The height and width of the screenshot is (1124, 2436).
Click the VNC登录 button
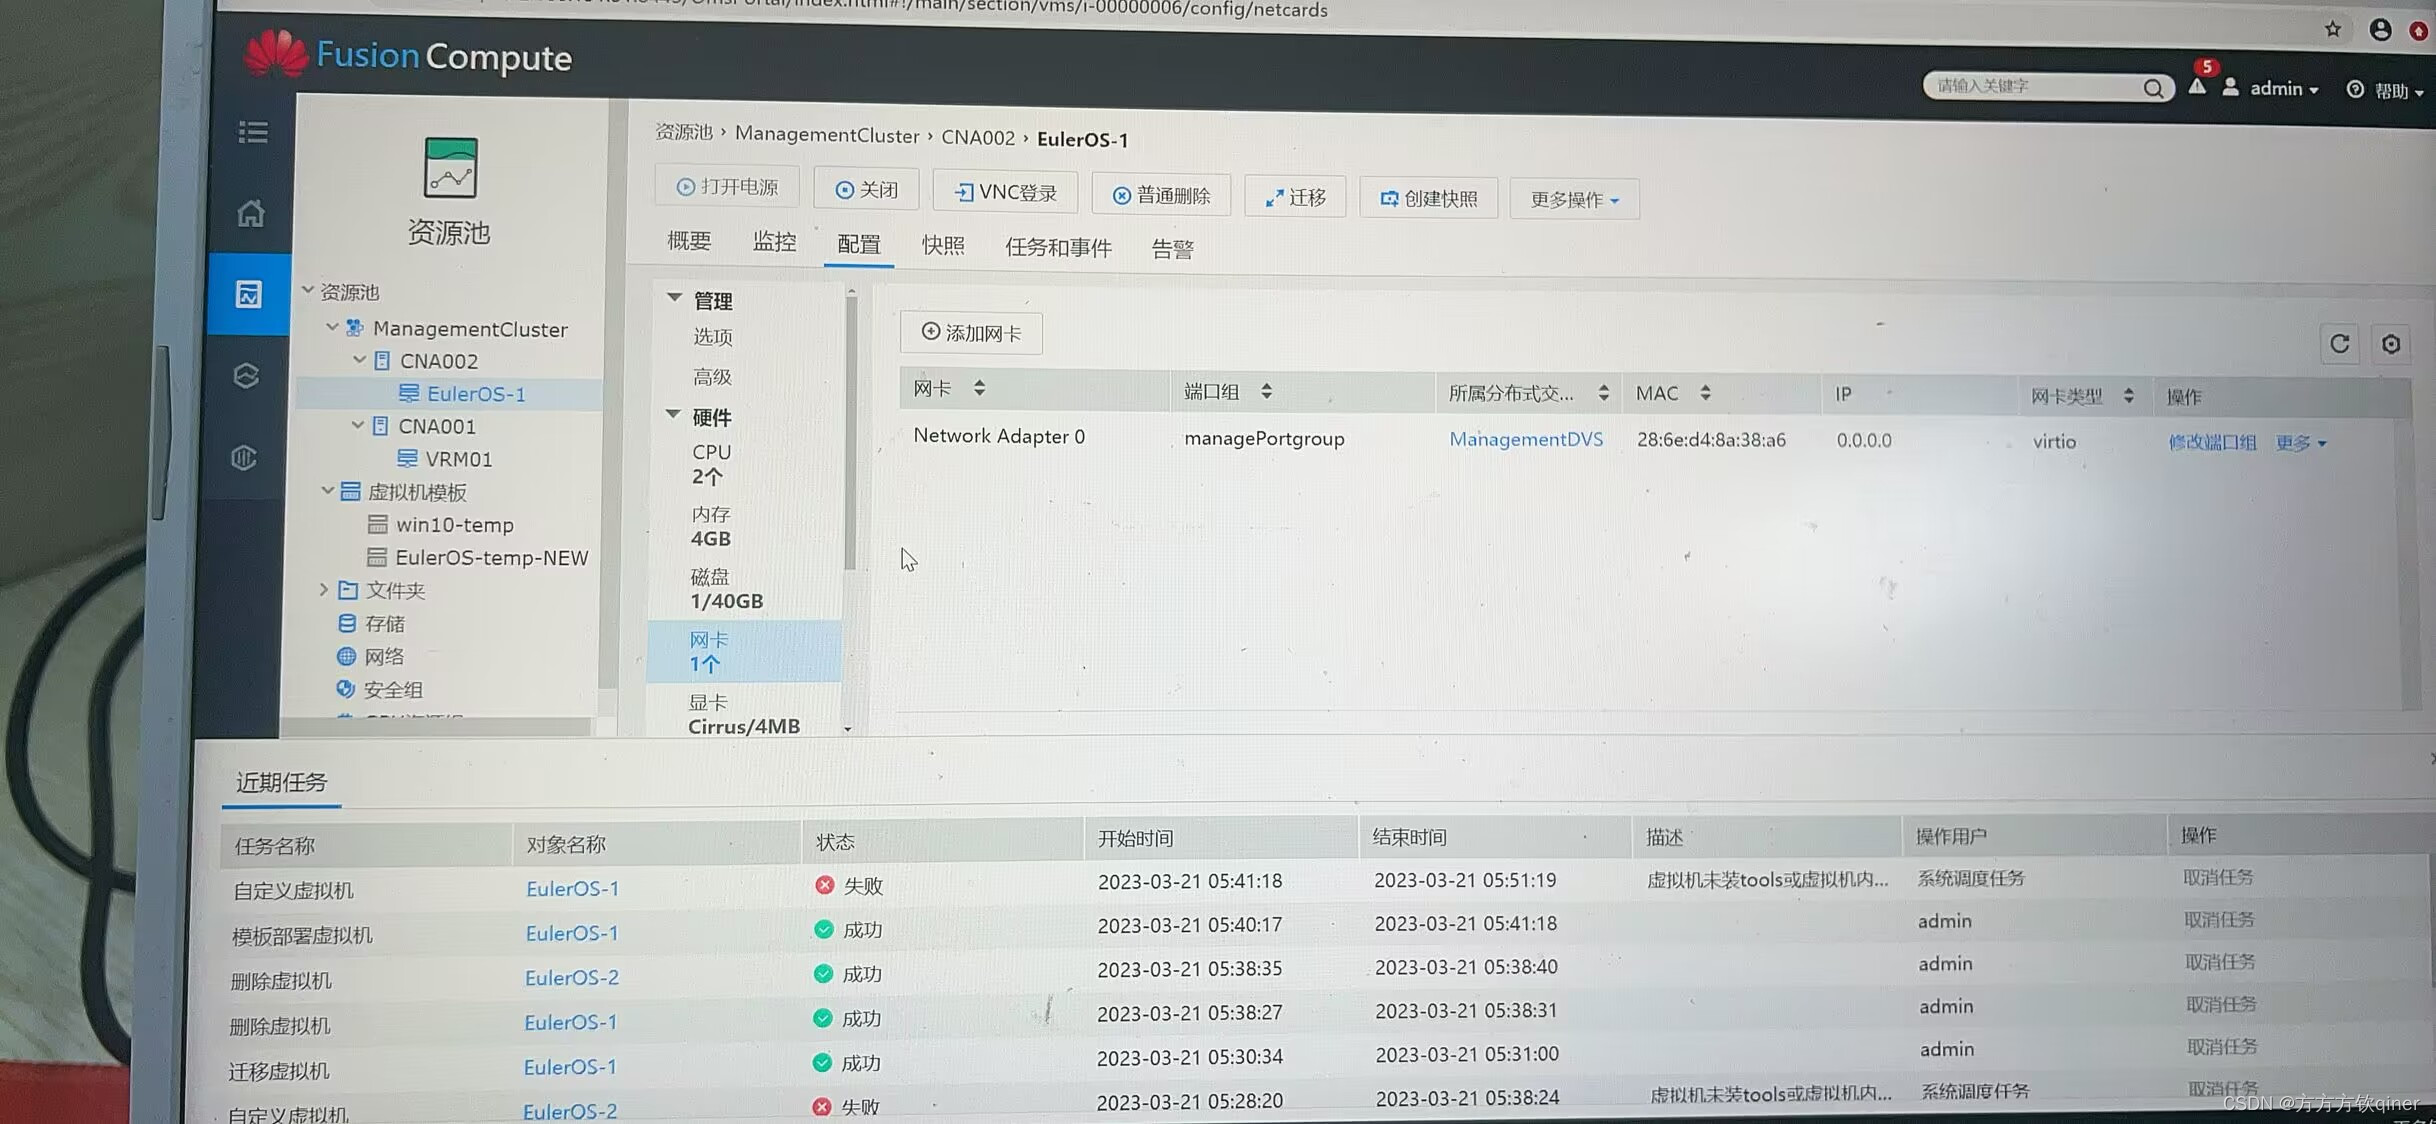pyautogui.click(x=1006, y=192)
